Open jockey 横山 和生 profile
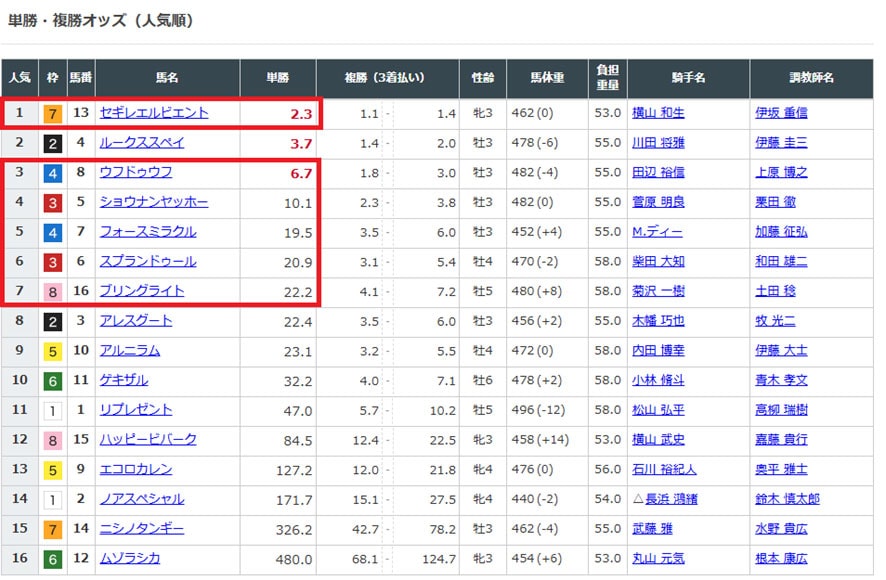 pos(659,113)
